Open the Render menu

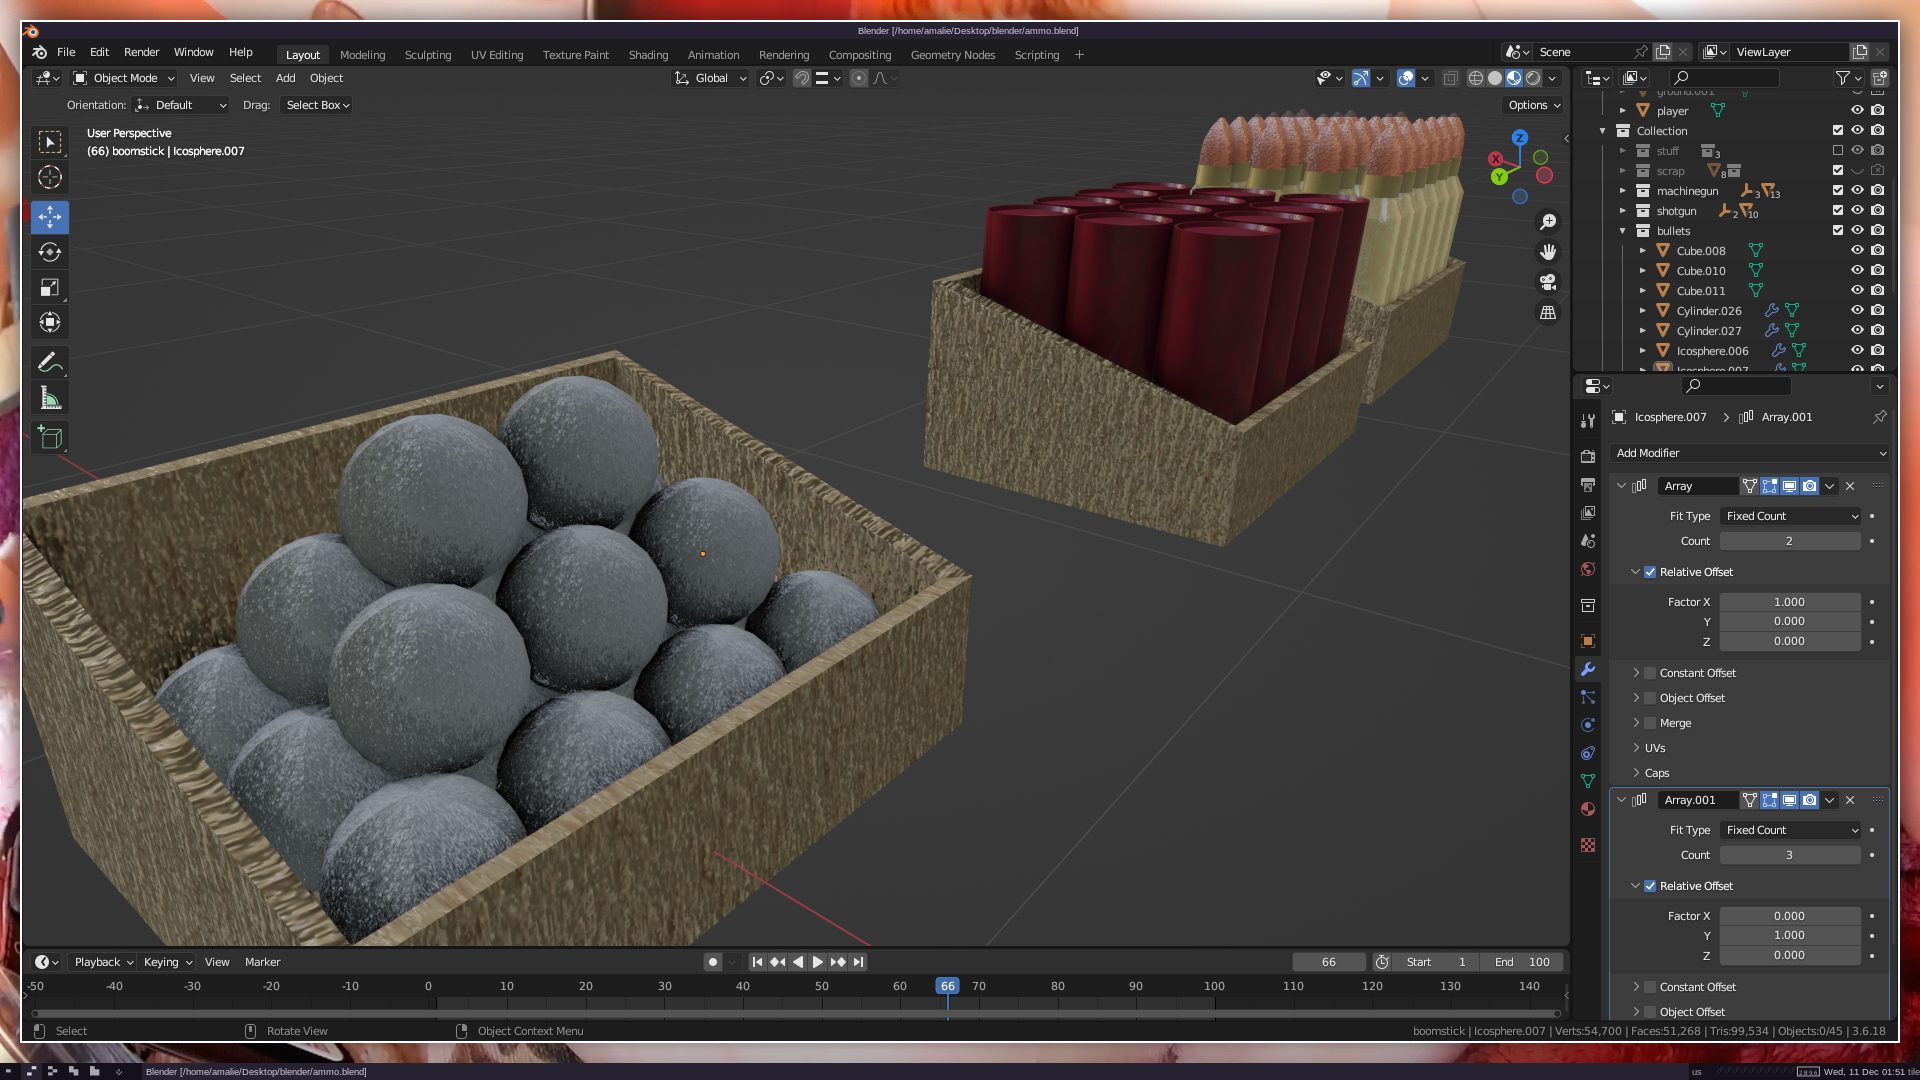pyautogui.click(x=141, y=52)
